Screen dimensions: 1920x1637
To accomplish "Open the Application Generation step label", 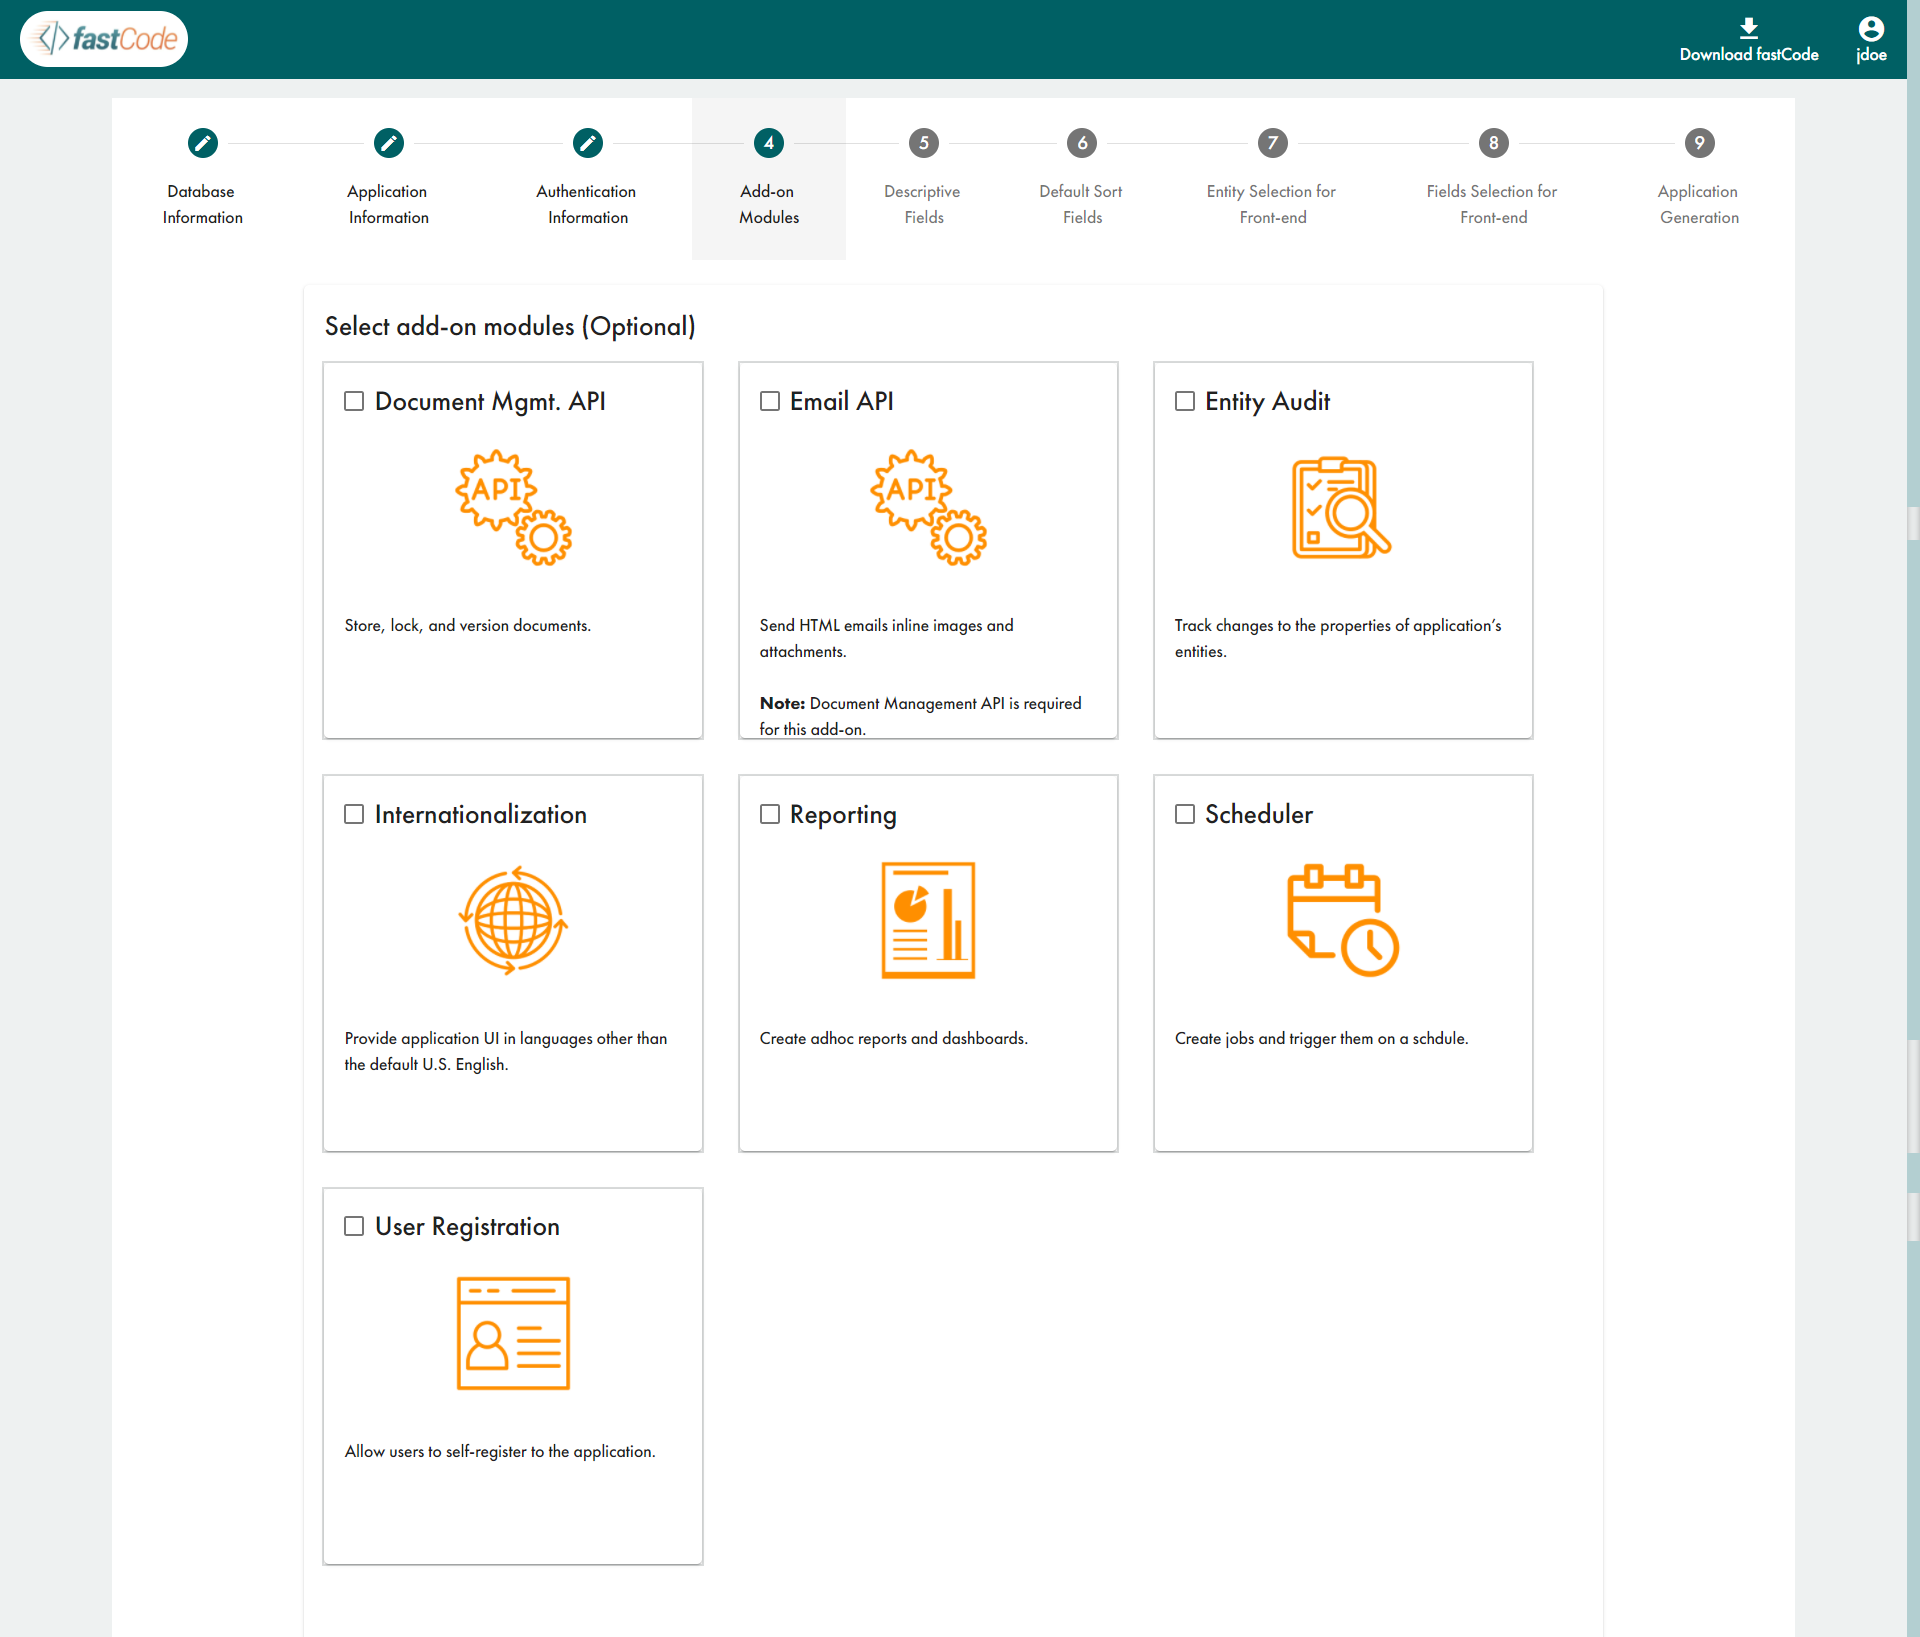I will tap(1700, 204).
